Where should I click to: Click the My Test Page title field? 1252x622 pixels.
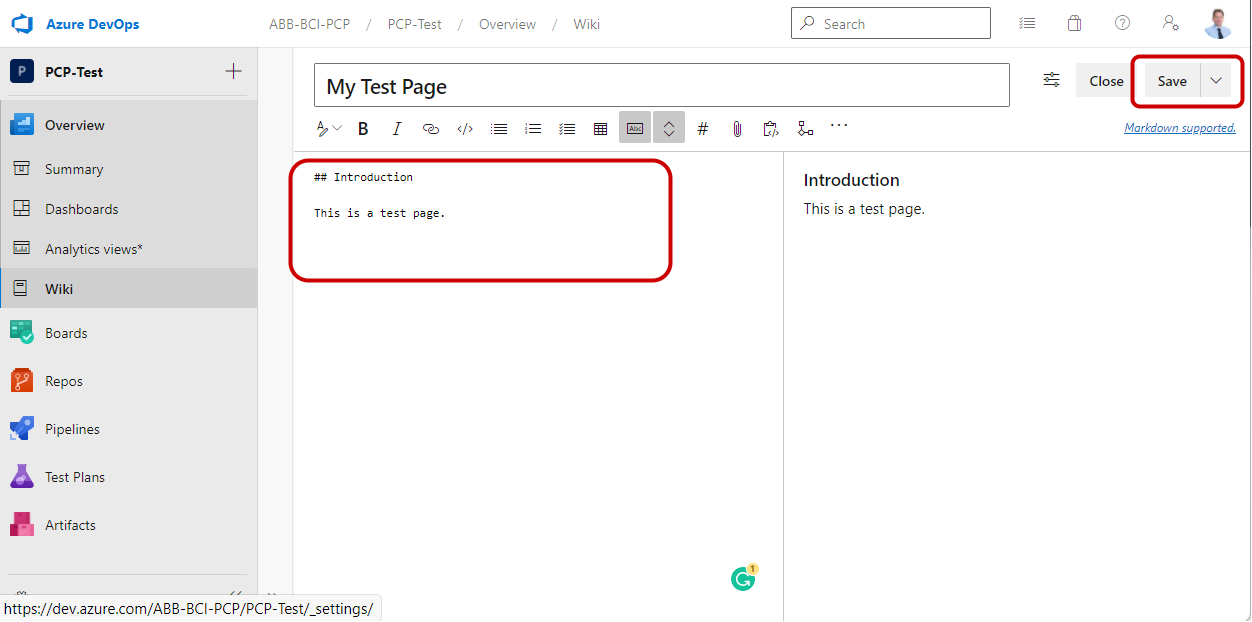click(662, 86)
